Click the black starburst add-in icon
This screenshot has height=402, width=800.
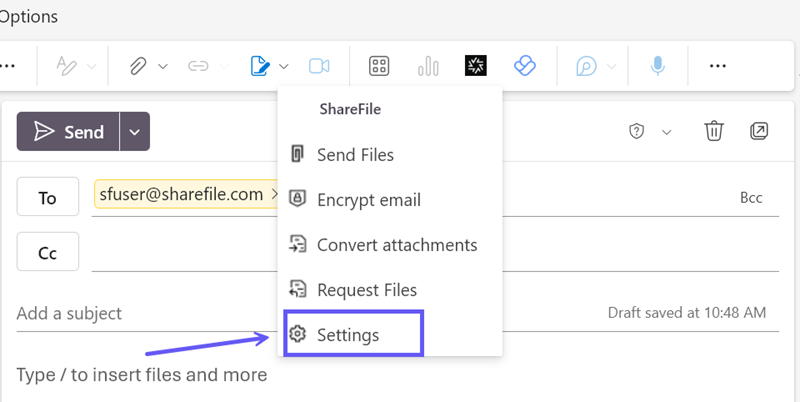(476, 65)
